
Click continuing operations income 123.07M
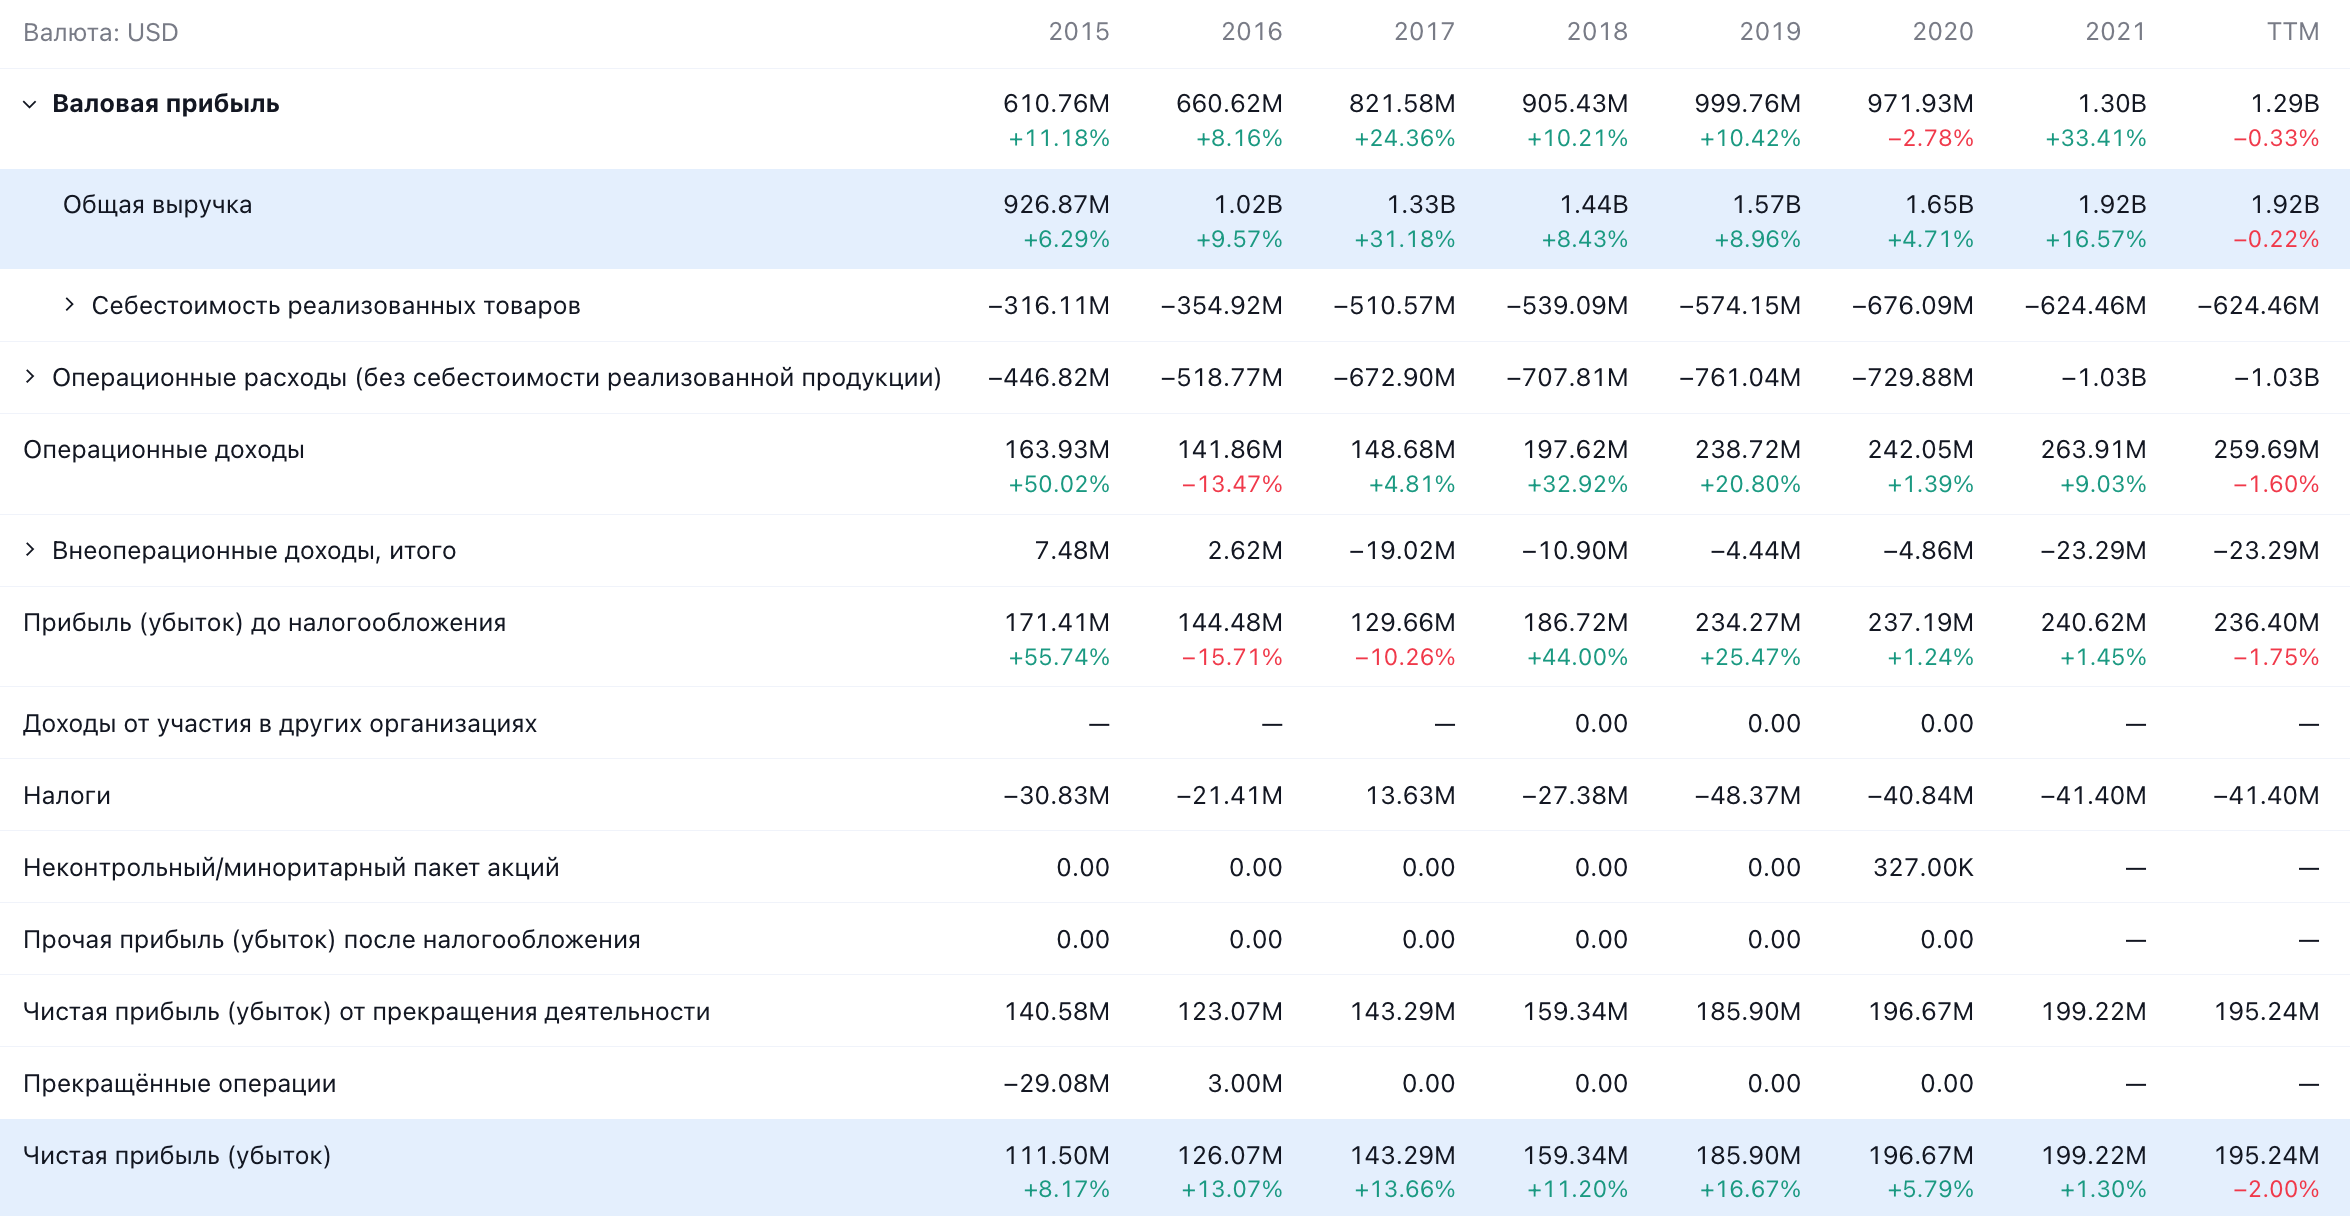point(1230,1012)
